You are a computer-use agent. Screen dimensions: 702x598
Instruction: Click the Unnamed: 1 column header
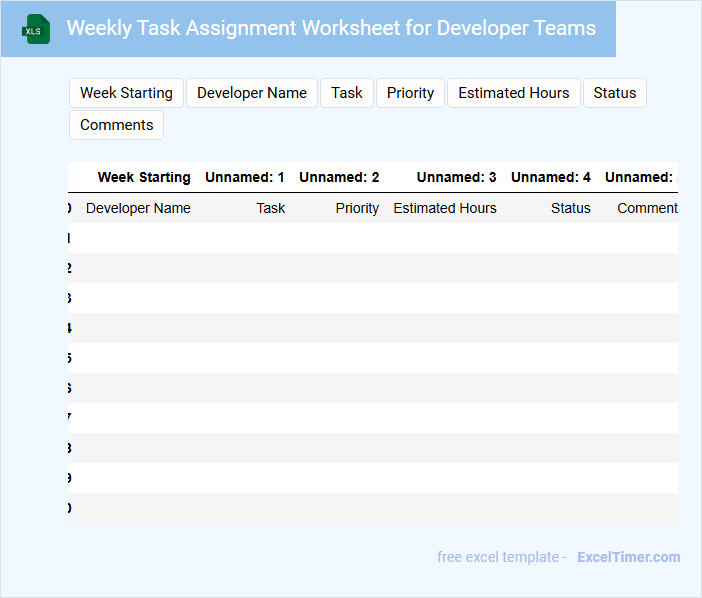coord(244,177)
